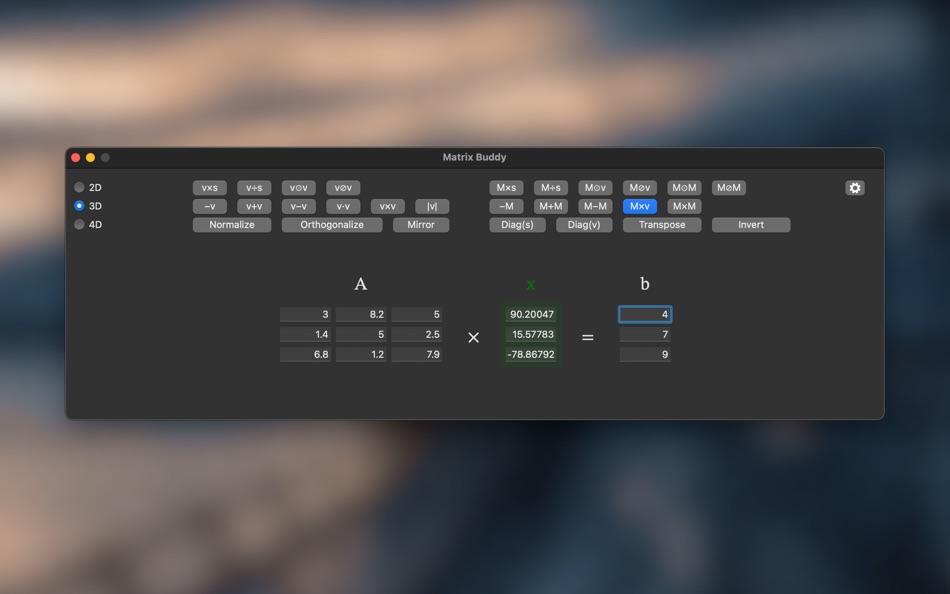
Task: Edit matrix A cell containing 1.2
Action: tap(361, 355)
